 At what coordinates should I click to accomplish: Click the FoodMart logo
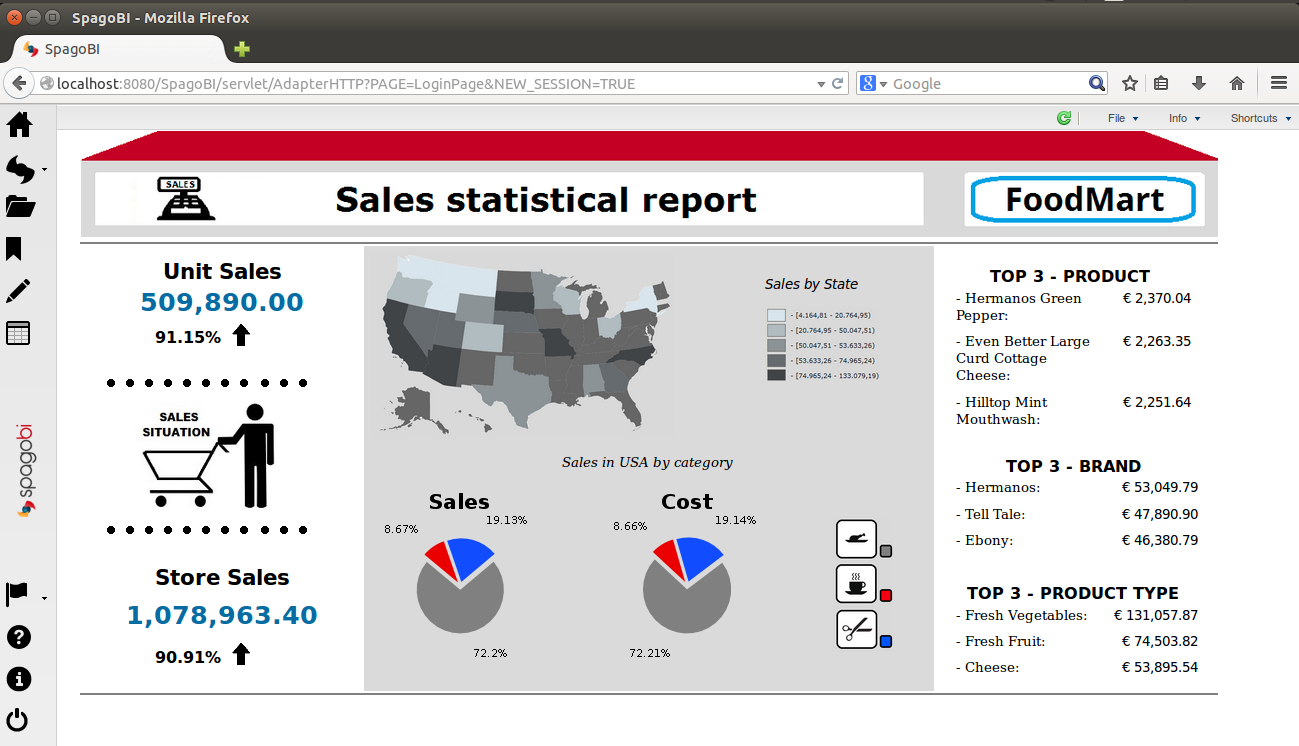1084,199
